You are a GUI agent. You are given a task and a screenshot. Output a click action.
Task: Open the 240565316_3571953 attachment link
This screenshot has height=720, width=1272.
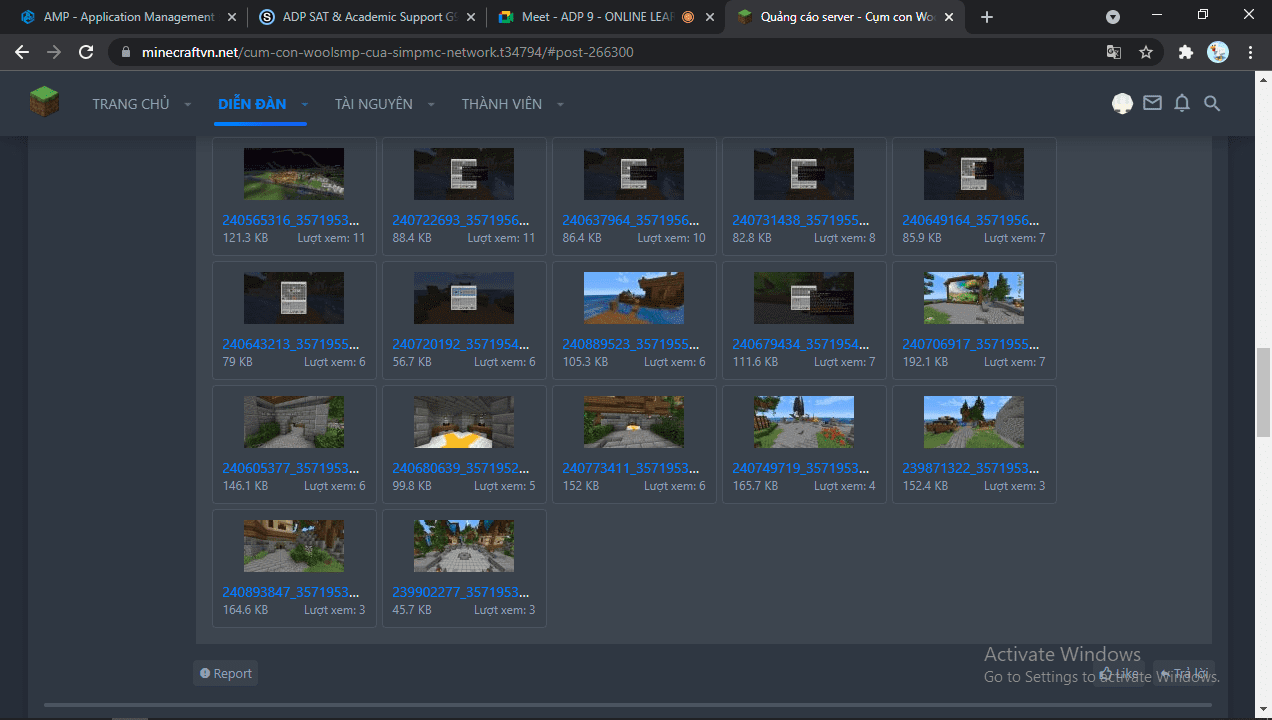(291, 221)
